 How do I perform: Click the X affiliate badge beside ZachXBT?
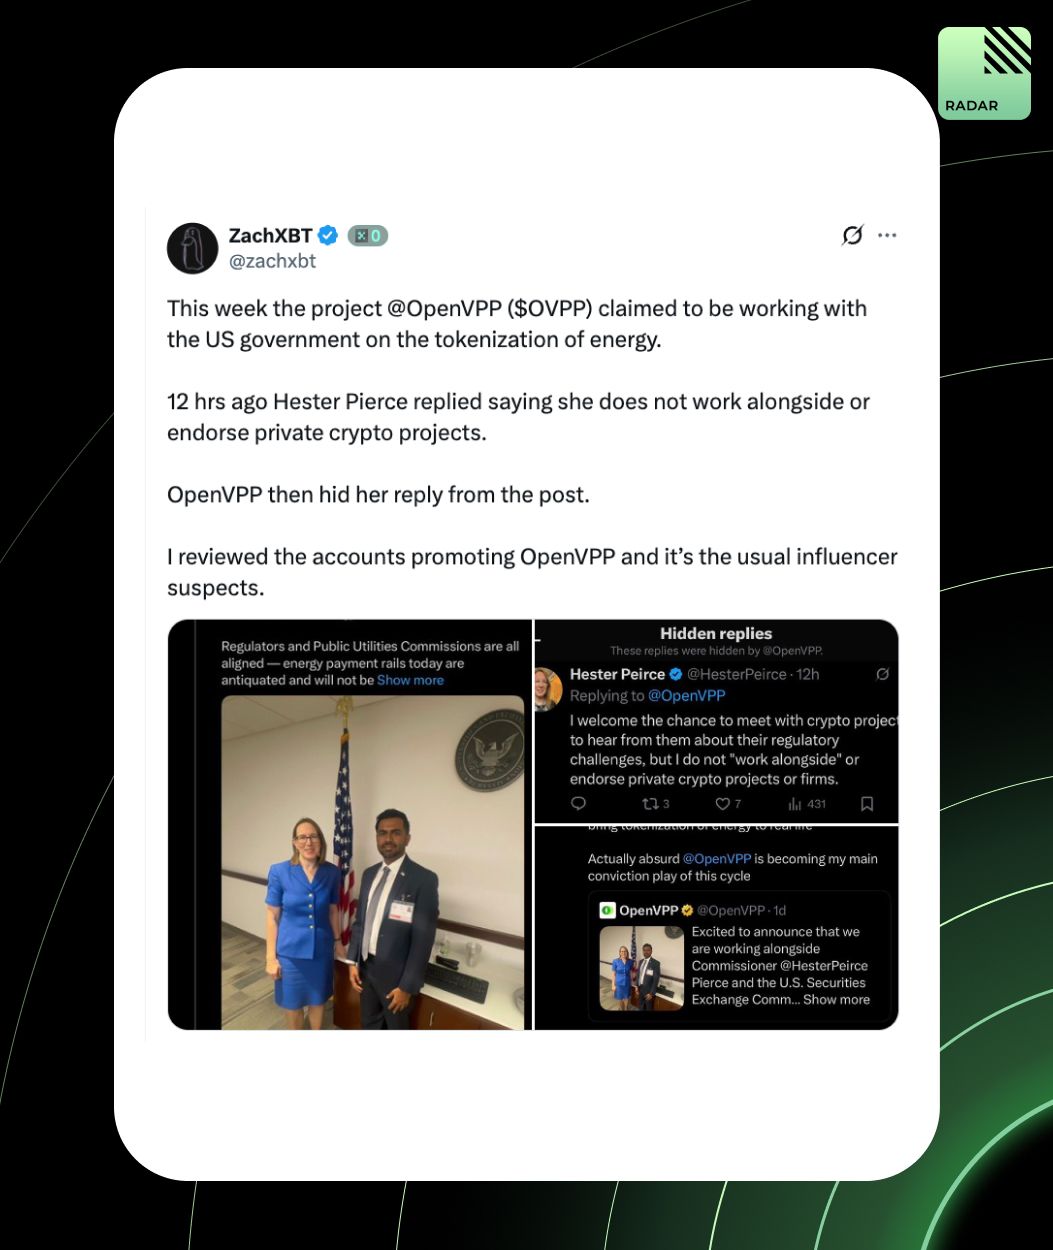point(368,236)
